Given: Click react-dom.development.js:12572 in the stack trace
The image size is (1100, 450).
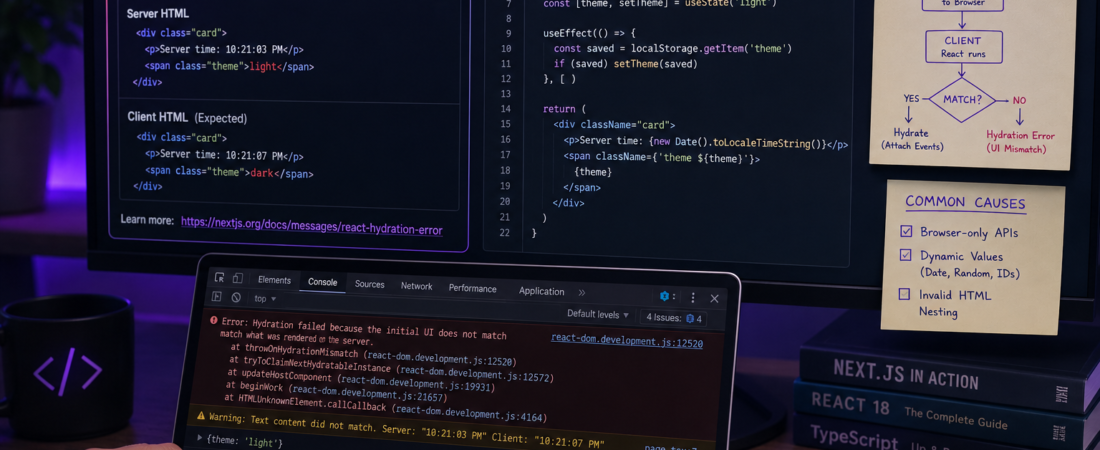Looking at the screenshot, I should tap(477, 372).
